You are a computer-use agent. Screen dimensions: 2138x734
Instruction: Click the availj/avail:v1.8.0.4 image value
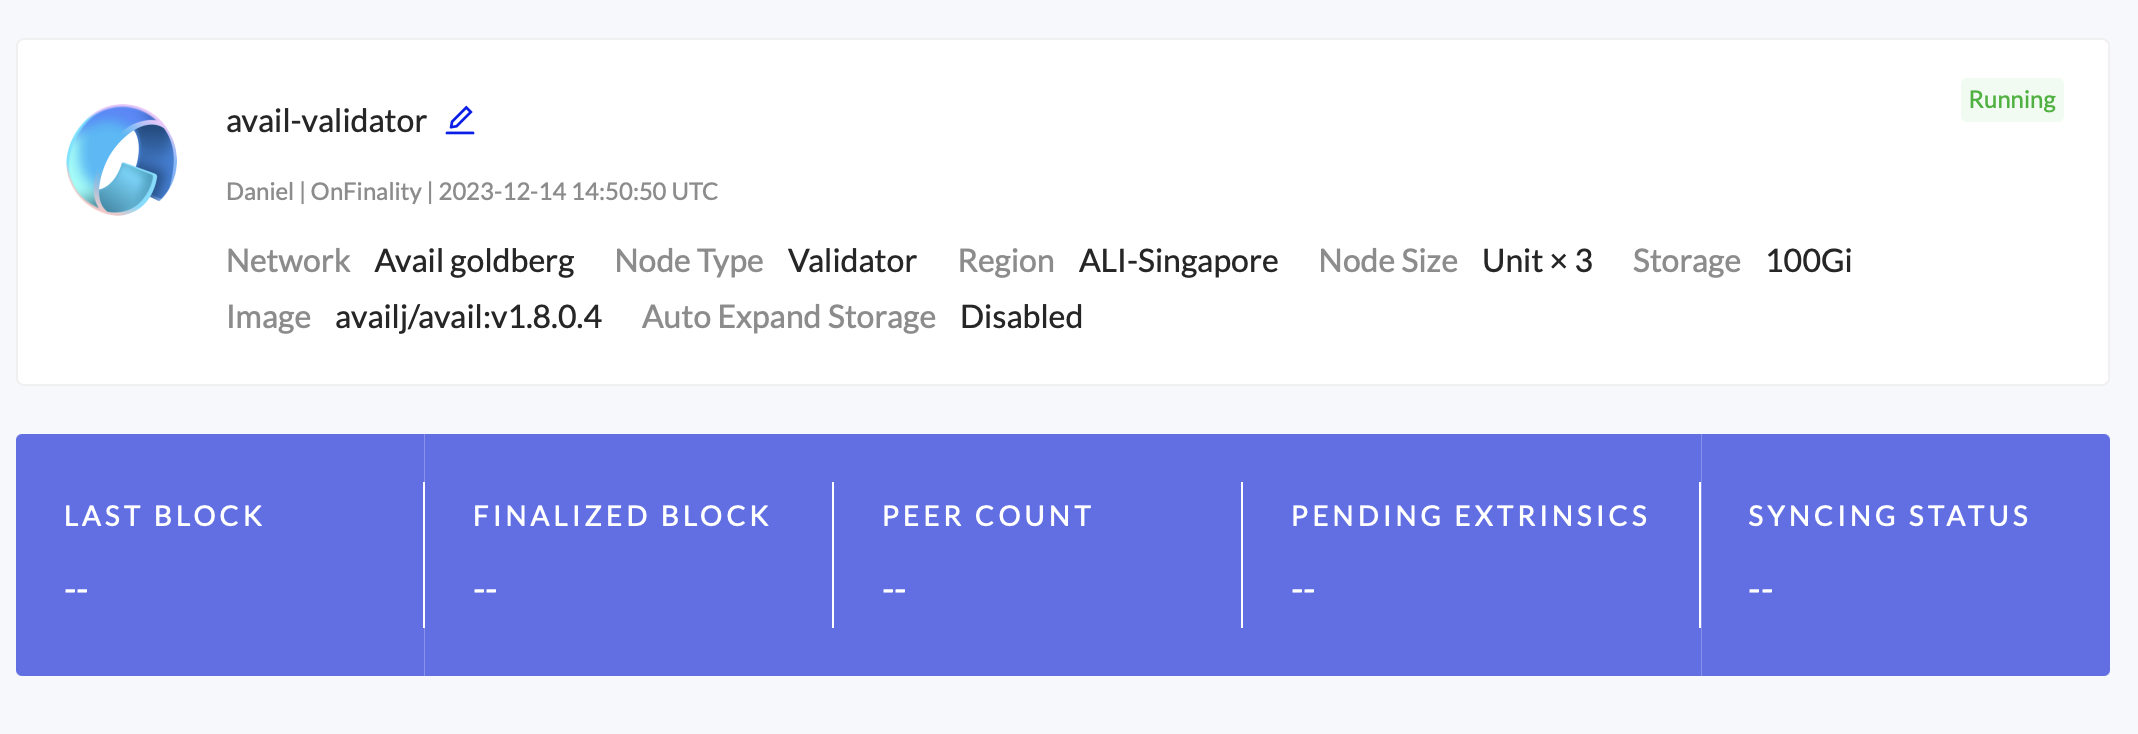468,317
